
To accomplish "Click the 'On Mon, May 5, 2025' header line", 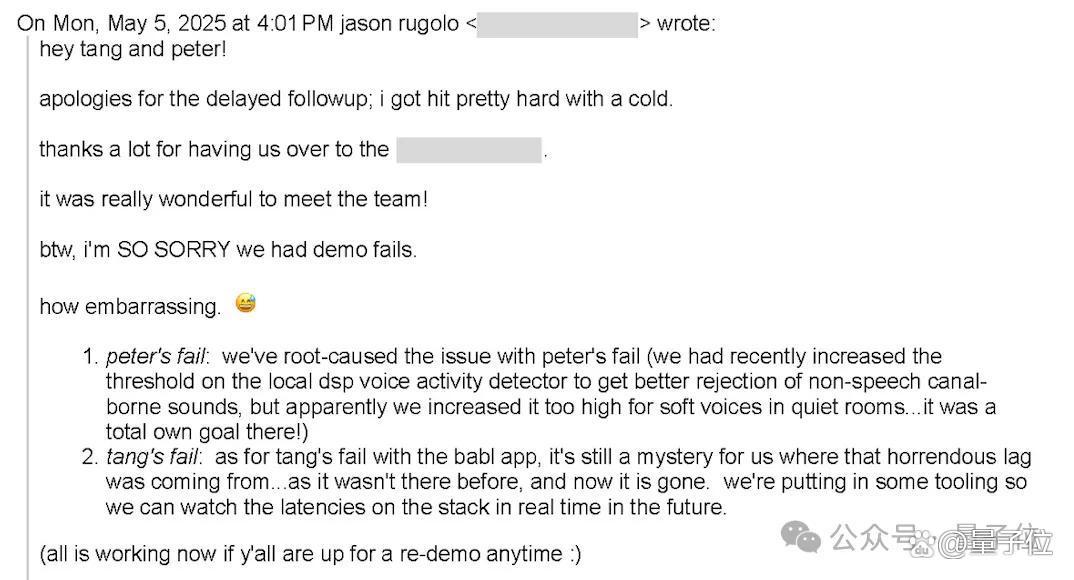I will click(x=366, y=23).
